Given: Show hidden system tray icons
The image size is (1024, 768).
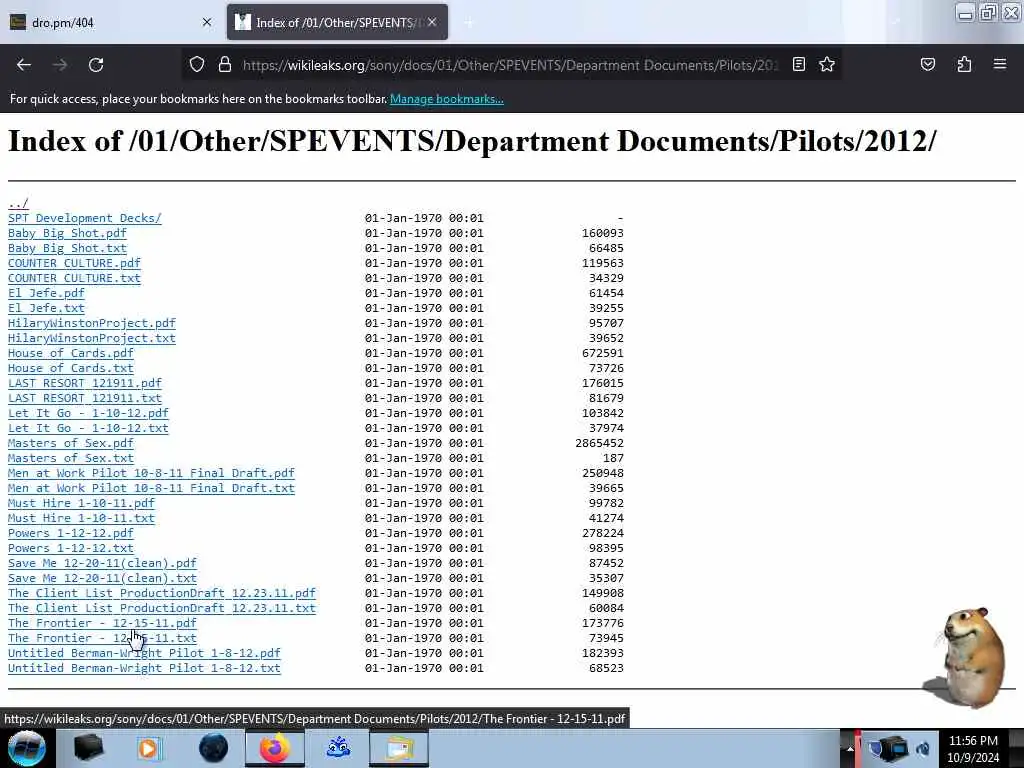Looking at the screenshot, I should point(850,749).
